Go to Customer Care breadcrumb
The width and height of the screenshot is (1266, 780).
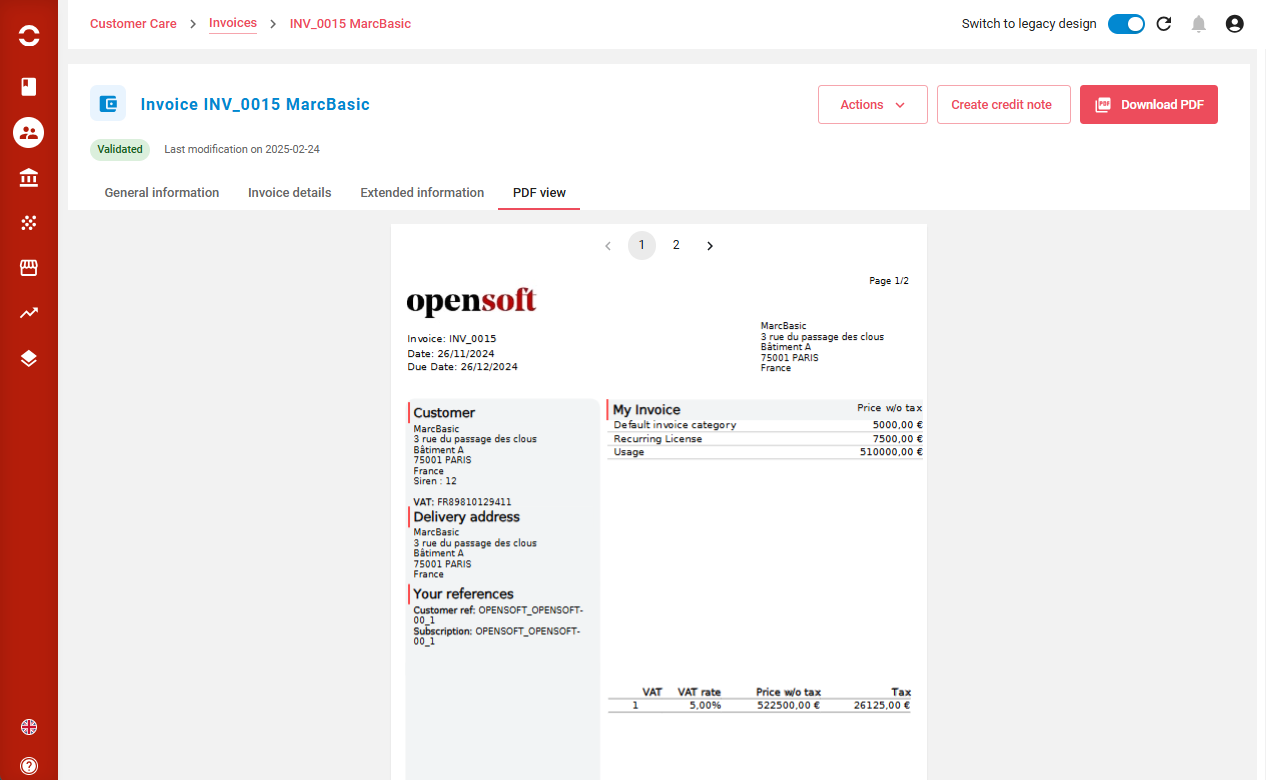pyautogui.click(x=133, y=24)
